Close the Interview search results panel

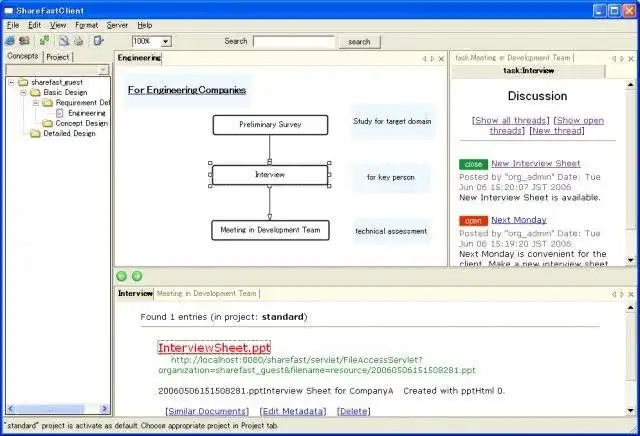[x=631, y=294]
